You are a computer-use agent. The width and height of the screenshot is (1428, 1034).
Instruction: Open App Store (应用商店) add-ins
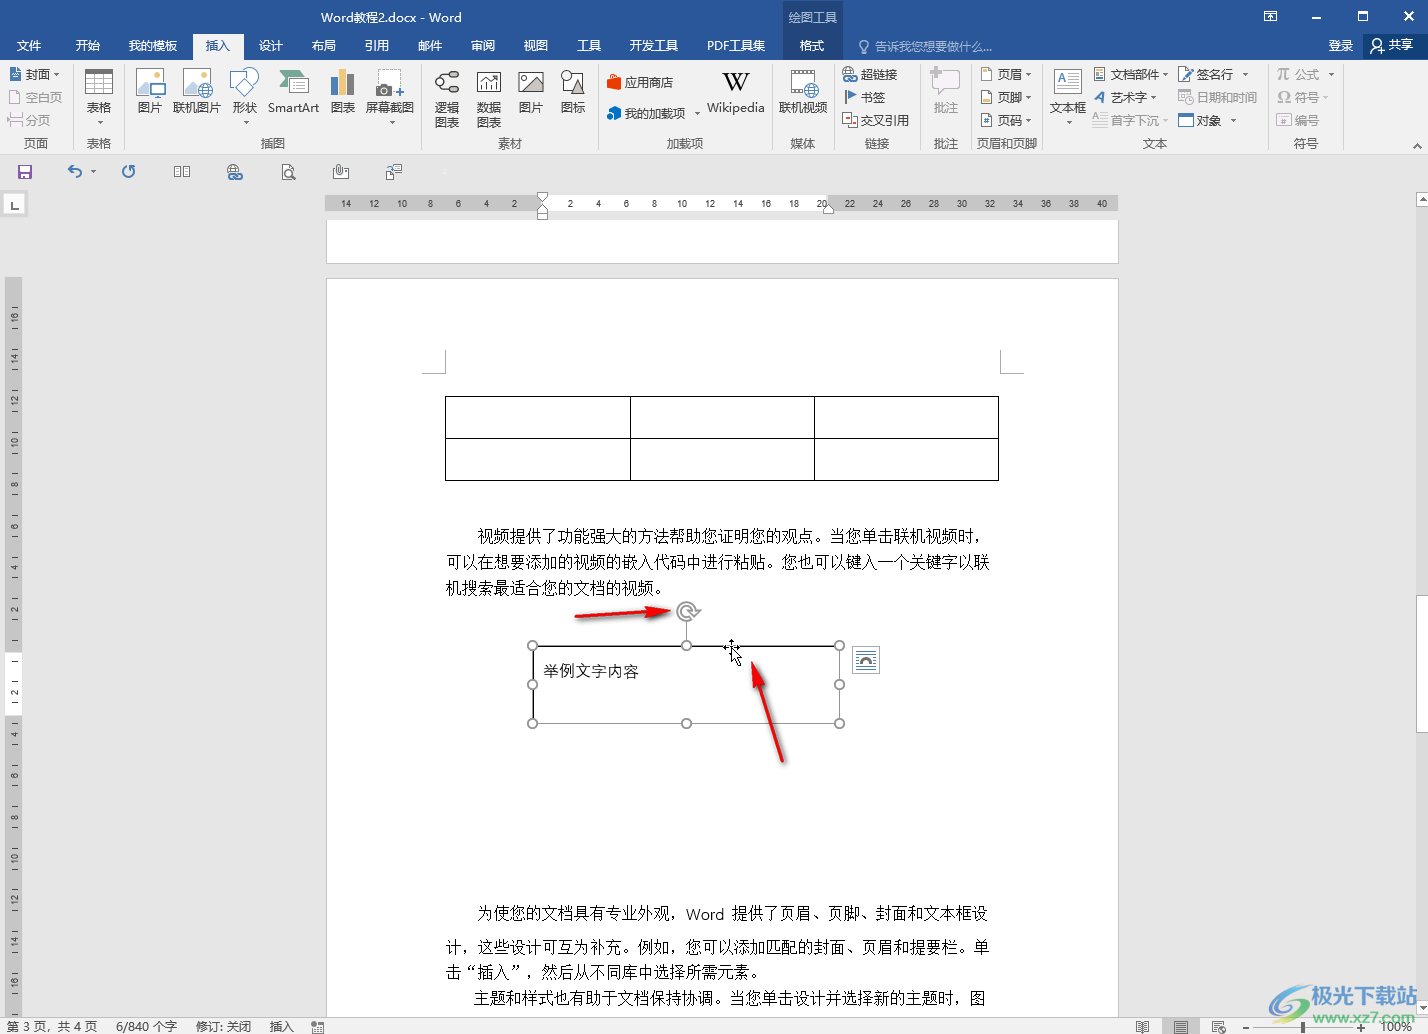(640, 82)
